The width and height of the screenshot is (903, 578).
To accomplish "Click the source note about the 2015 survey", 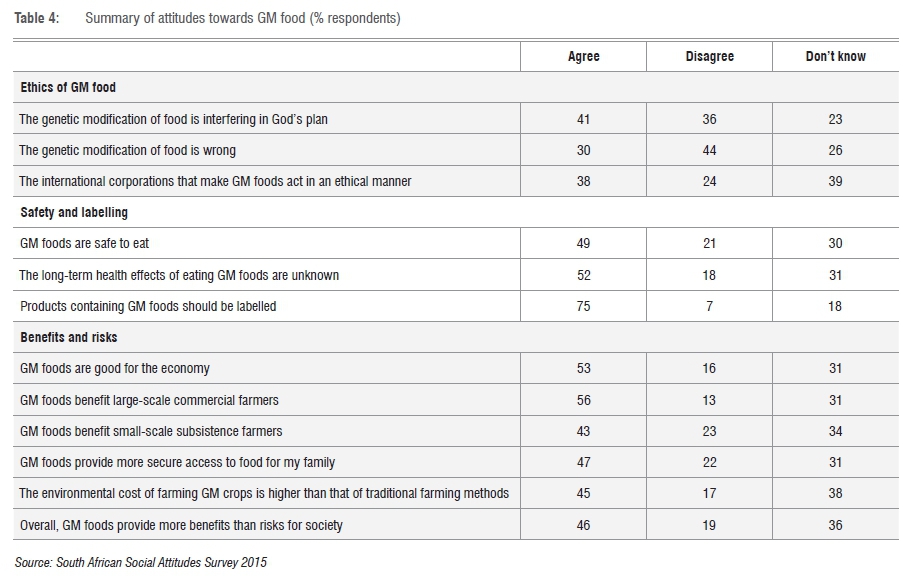I will [x=141, y=562].
